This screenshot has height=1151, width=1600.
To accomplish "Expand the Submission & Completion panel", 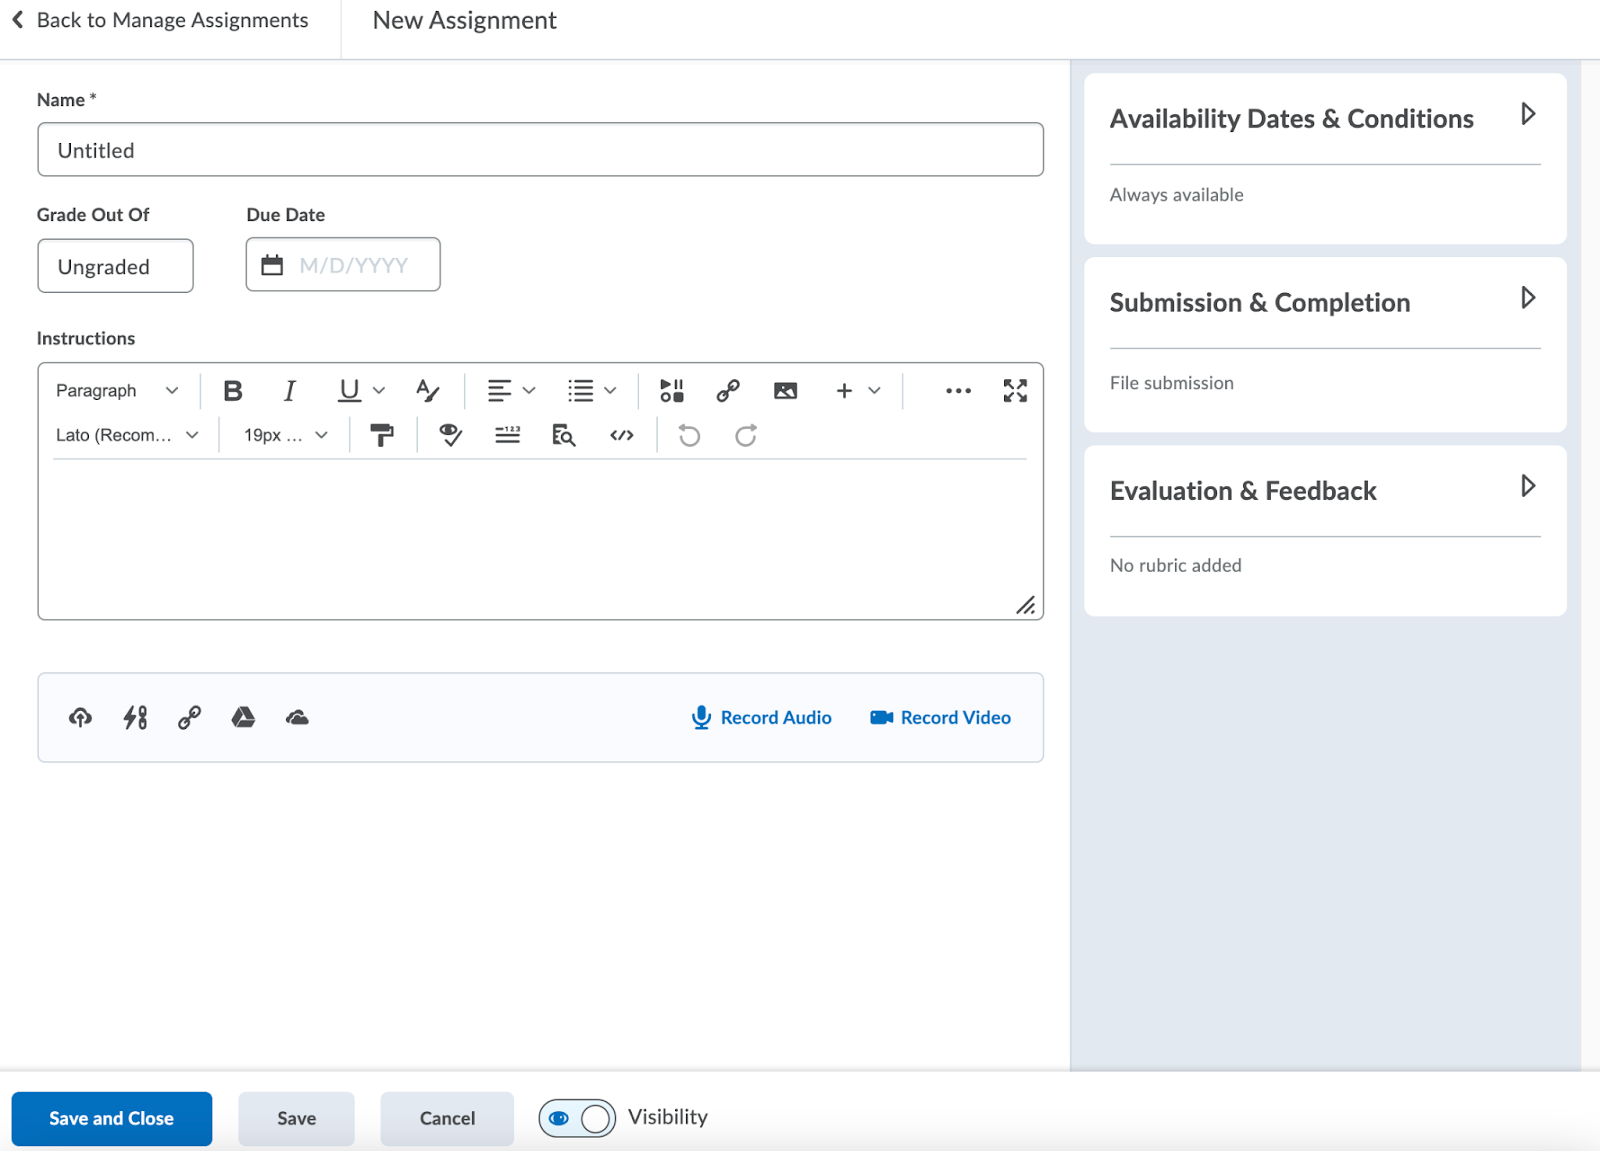I will pyautogui.click(x=1527, y=297).
